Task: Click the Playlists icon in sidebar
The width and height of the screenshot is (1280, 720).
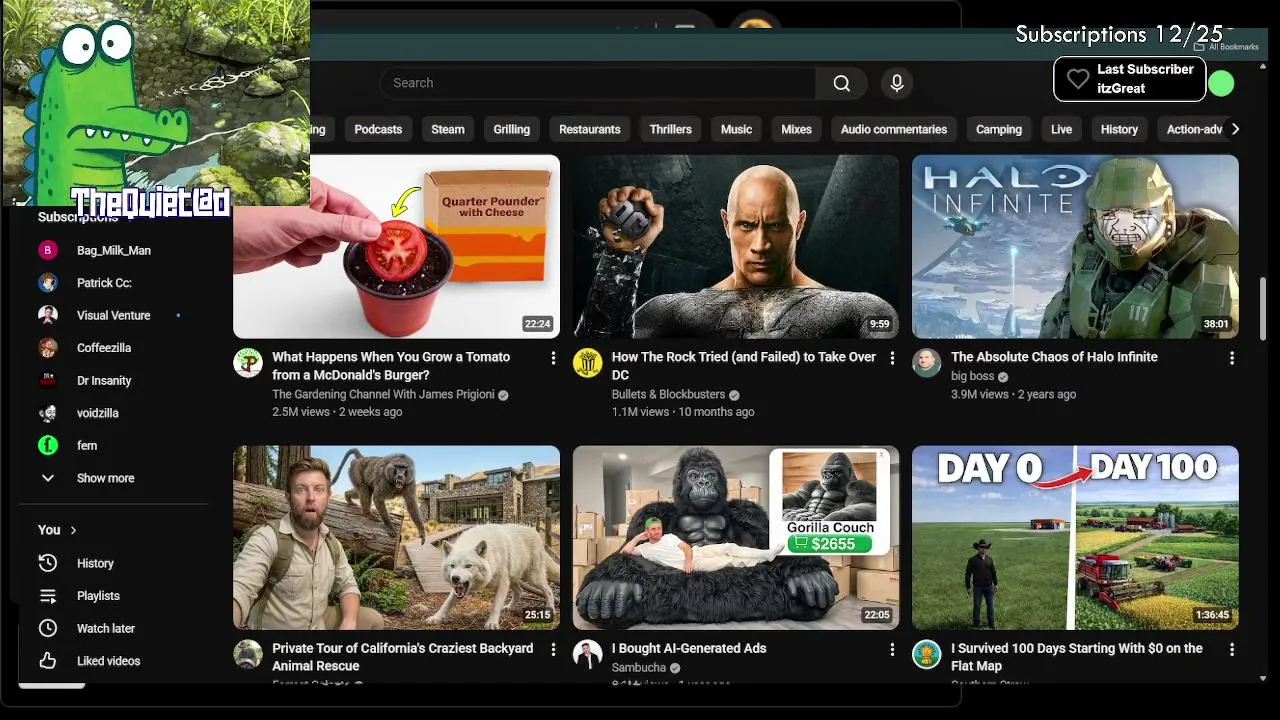Action: coord(48,596)
